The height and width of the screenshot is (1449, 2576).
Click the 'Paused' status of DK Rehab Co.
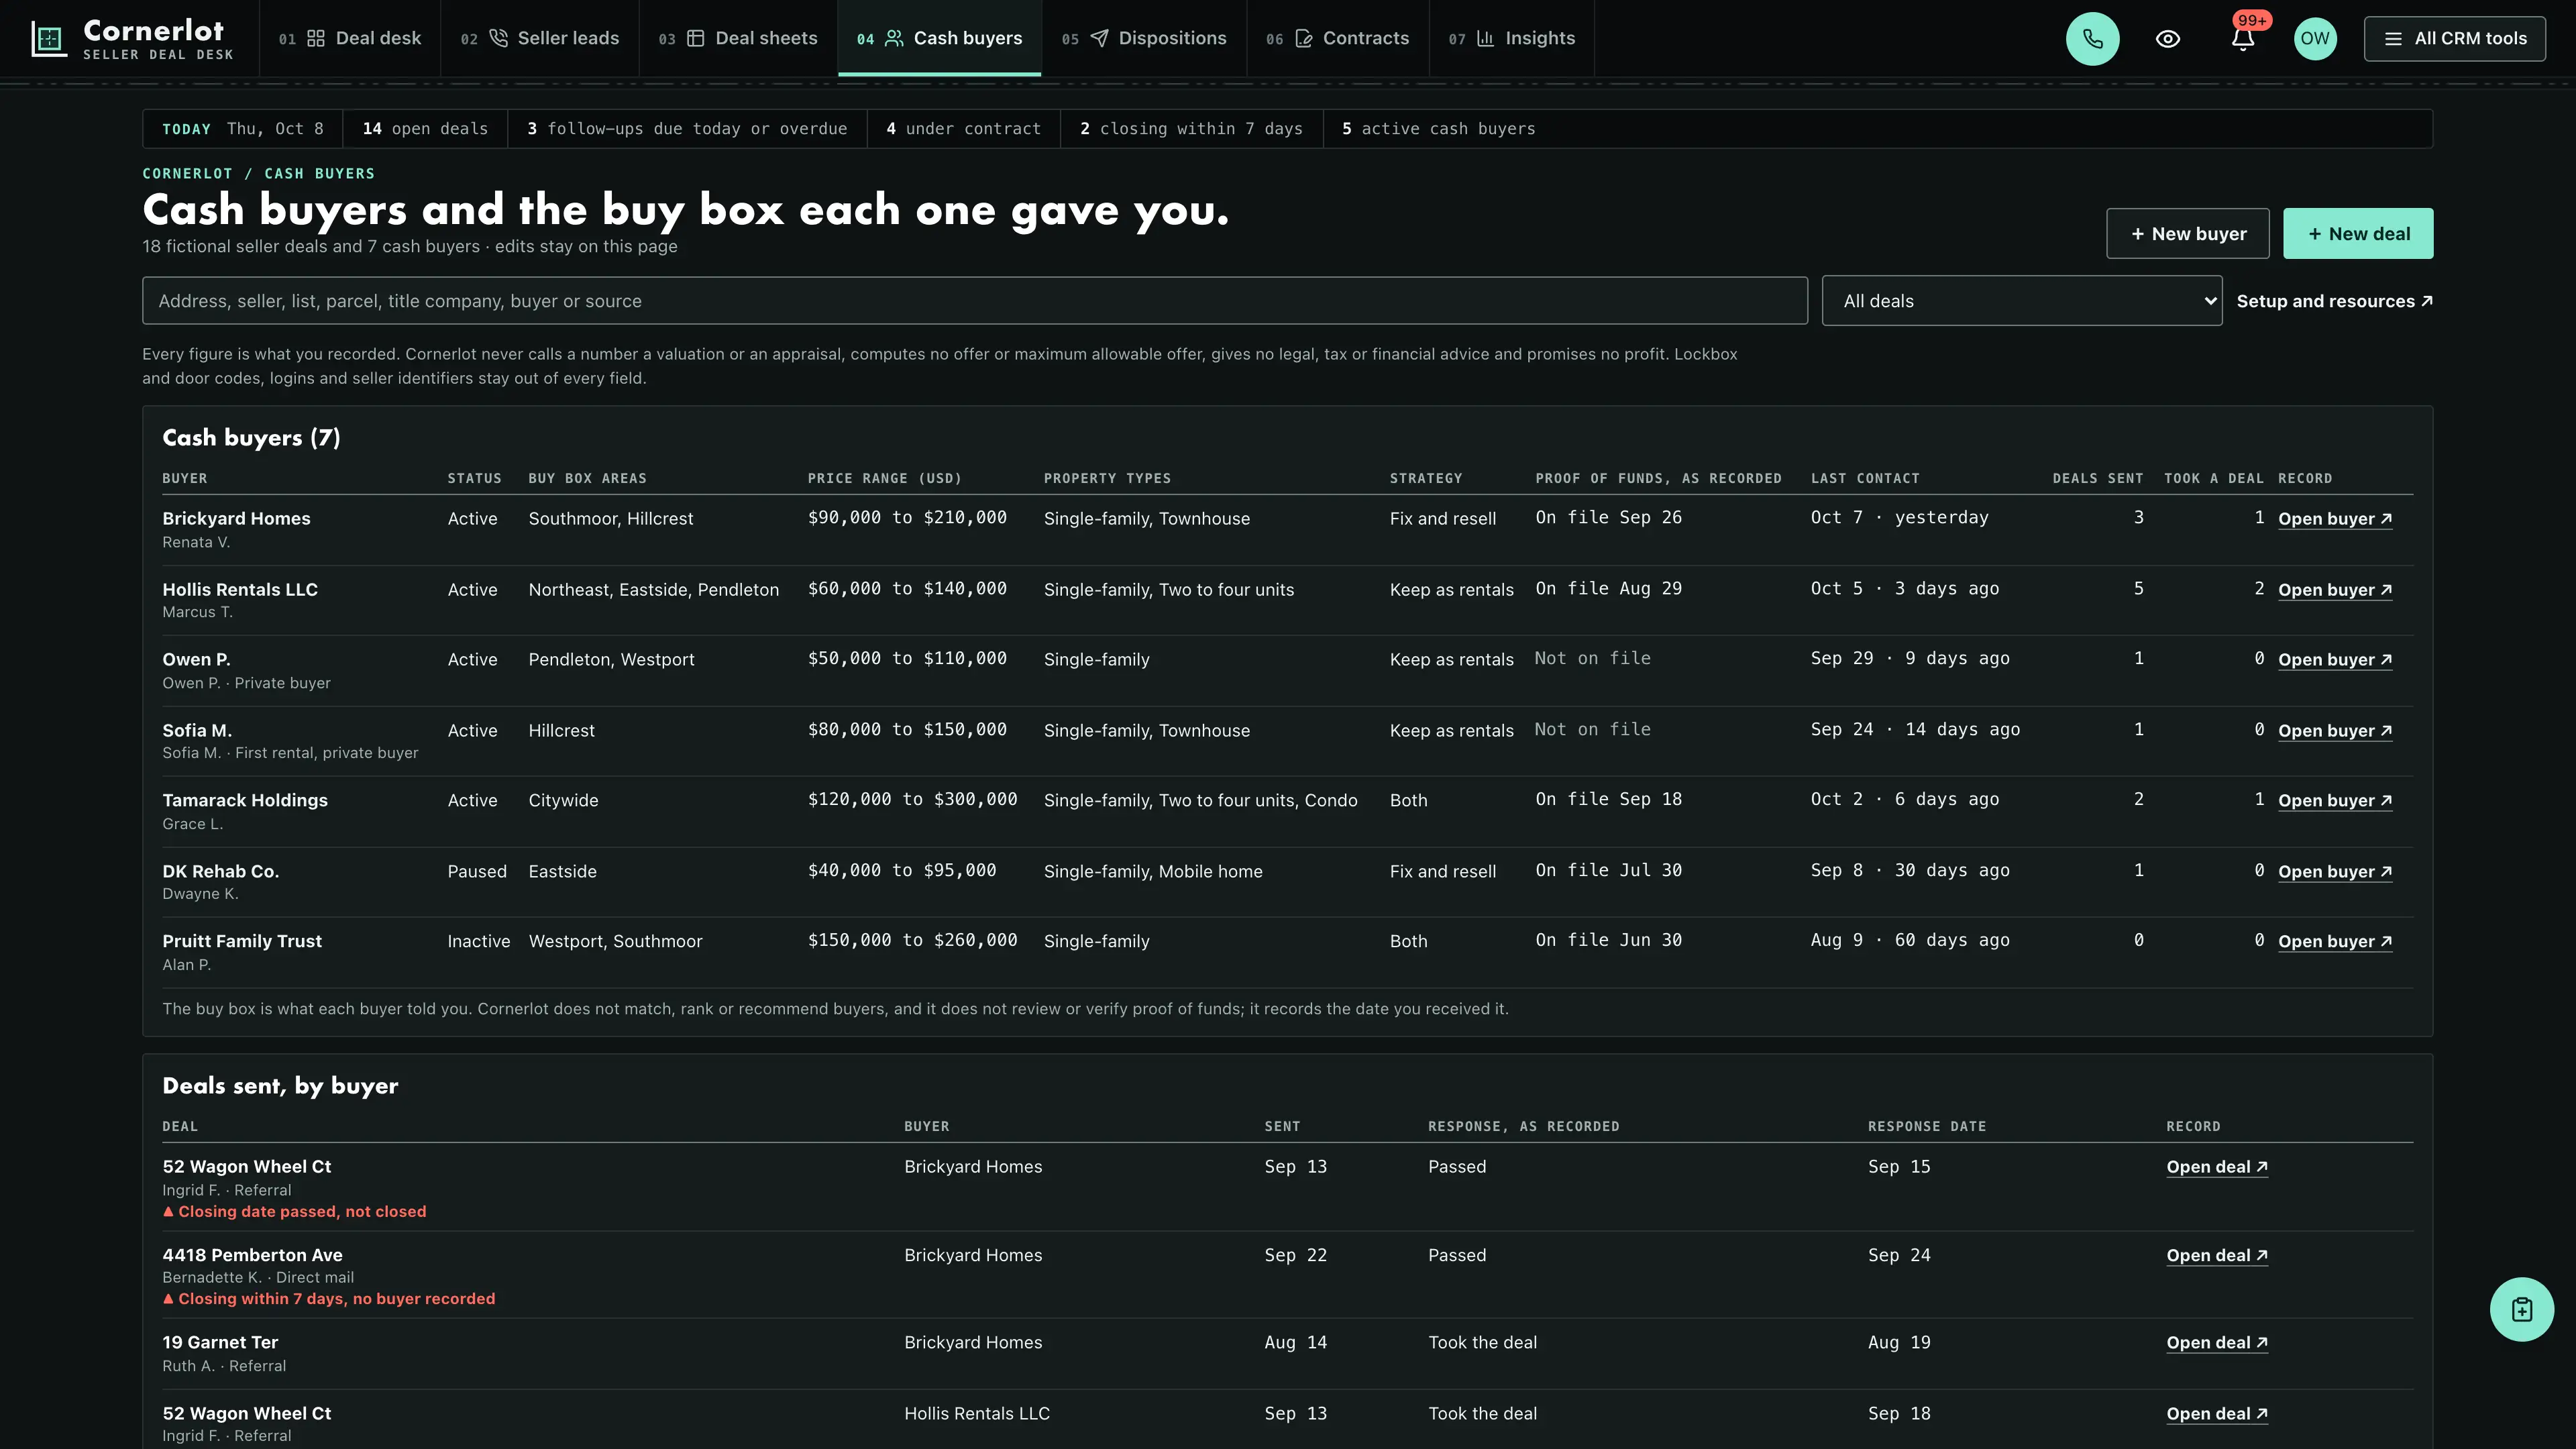[x=477, y=871]
